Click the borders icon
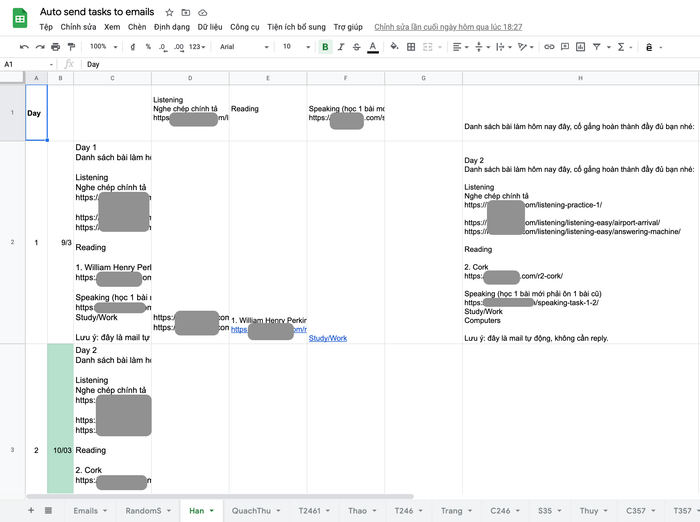The width and height of the screenshot is (700, 522). [x=411, y=47]
